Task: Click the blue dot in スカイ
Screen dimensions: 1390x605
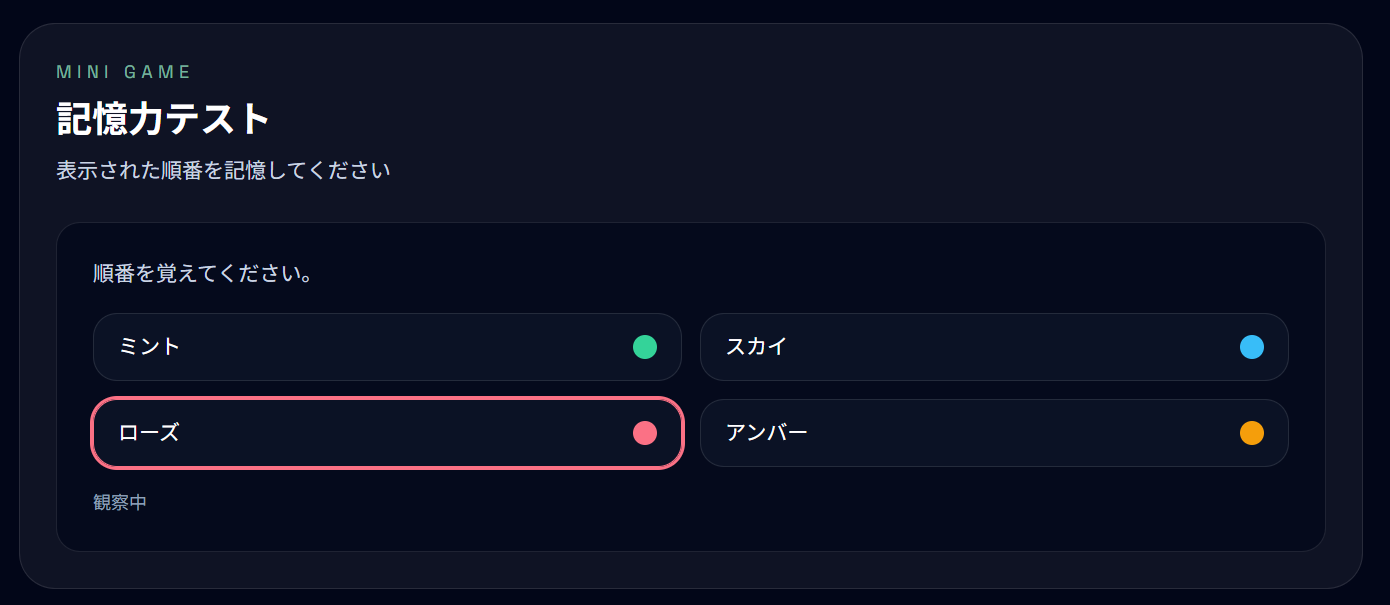Action: pos(1252,347)
